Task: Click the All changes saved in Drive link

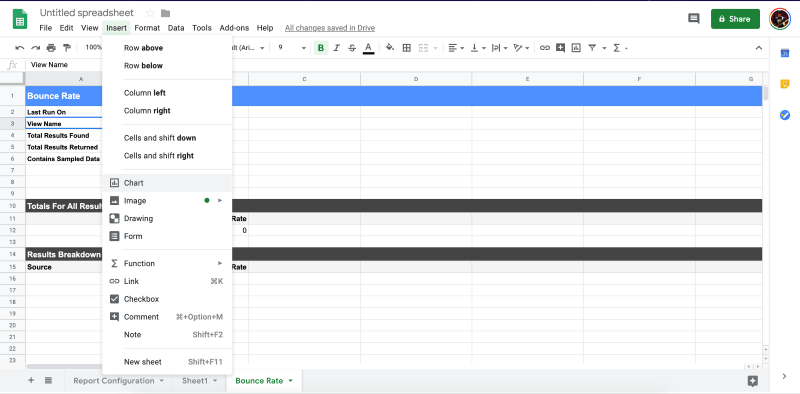Action: (330, 28)
